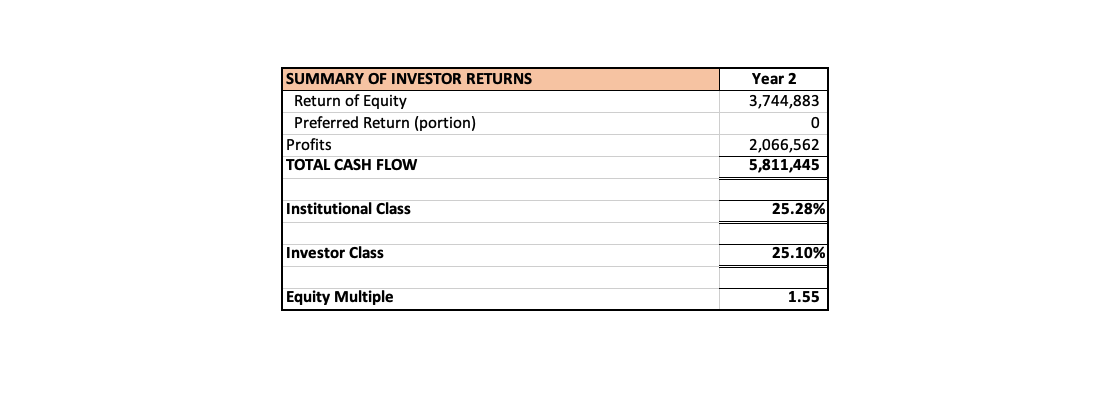Screen dimensions: 1095x396
Task: Select the Return of Equity label cell
Action: click(x=501, y=101)
